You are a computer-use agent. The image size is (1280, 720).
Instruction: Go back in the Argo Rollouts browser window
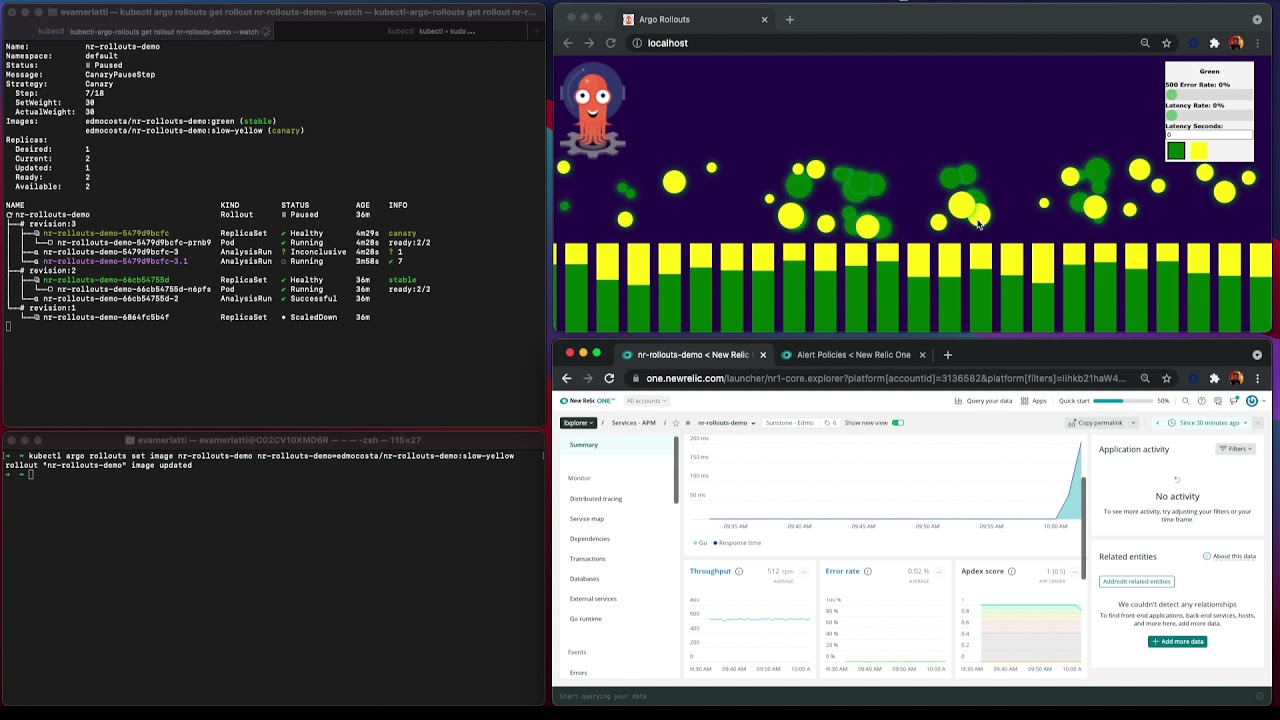tap(568, 43)
